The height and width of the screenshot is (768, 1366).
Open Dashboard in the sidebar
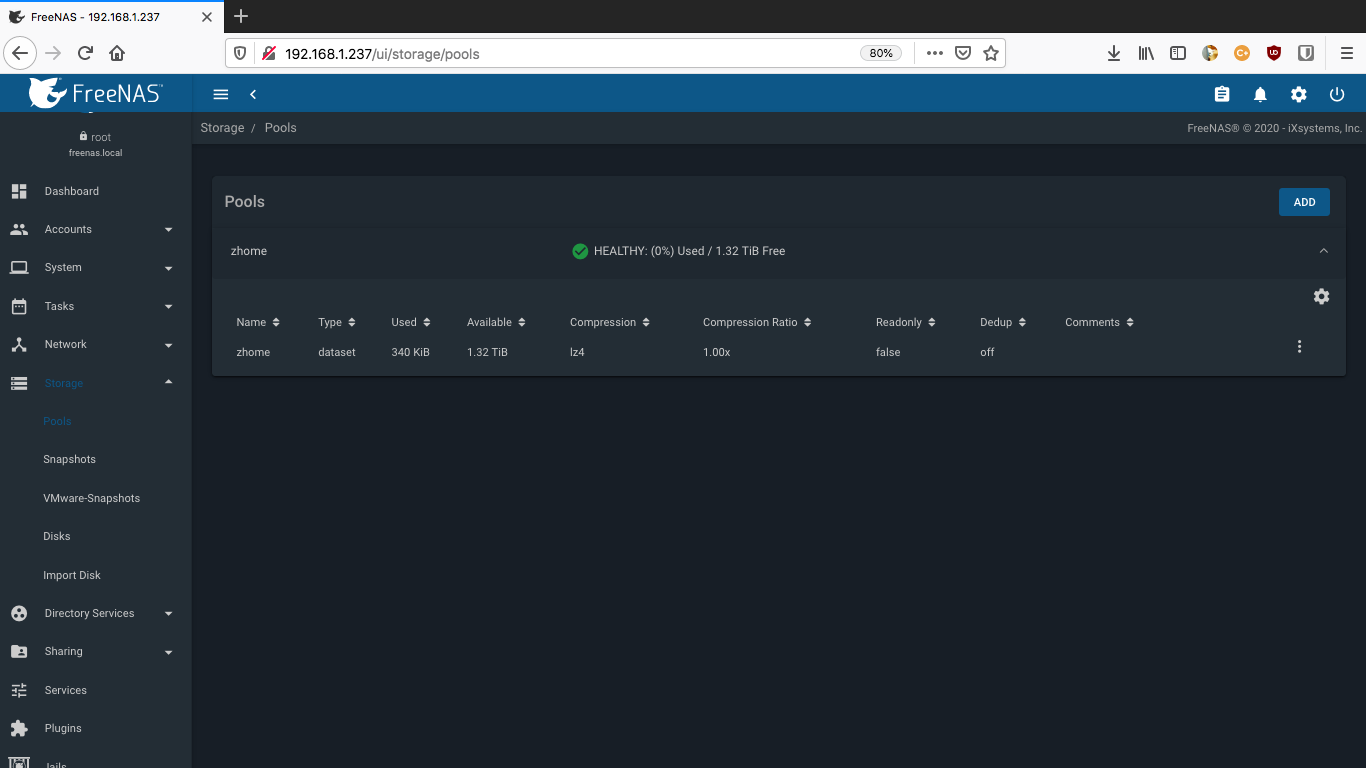coord(96,191)
